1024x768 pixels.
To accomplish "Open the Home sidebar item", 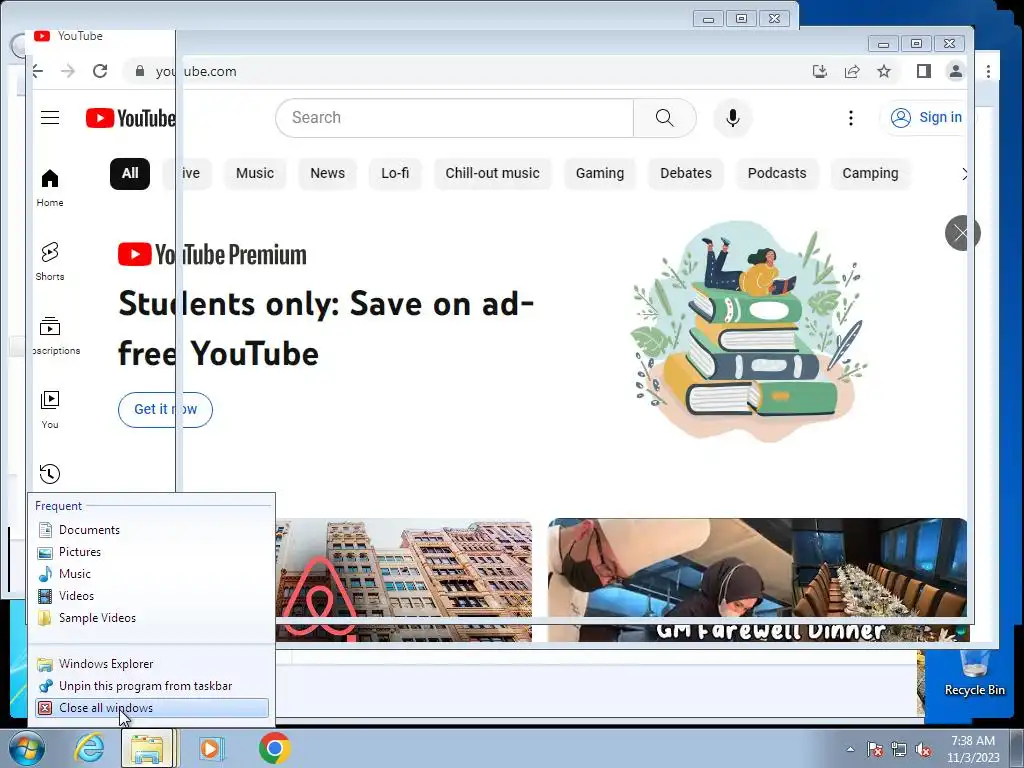I will coord(50,188).
